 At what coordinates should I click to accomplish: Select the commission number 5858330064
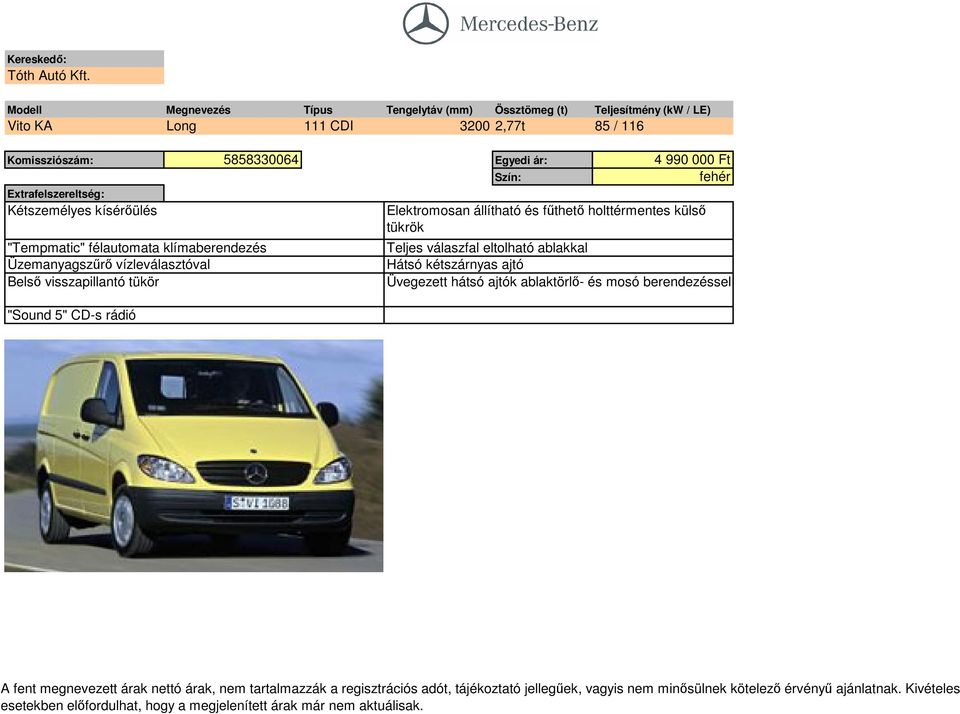coord(233,160)
